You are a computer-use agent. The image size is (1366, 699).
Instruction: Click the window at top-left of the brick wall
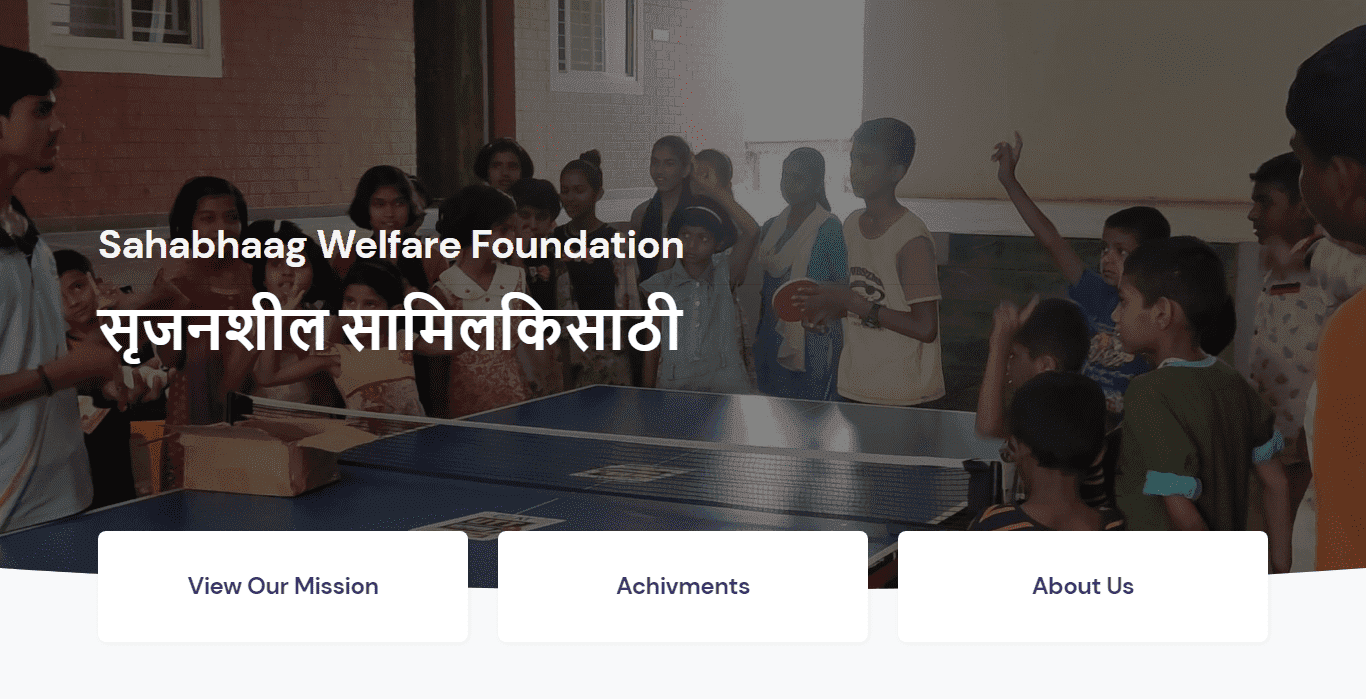[125, 32]
